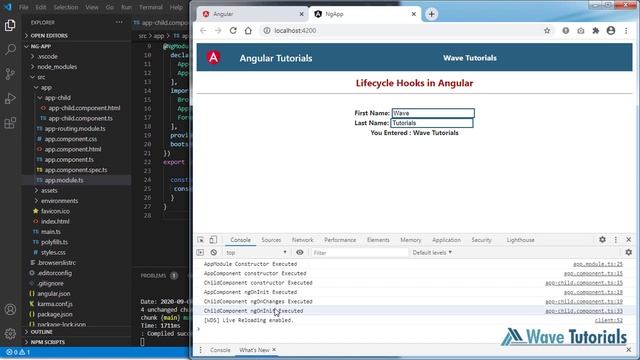Click the browser Back arrow
This screenshot has width=640, height=360.
[203, 31]
